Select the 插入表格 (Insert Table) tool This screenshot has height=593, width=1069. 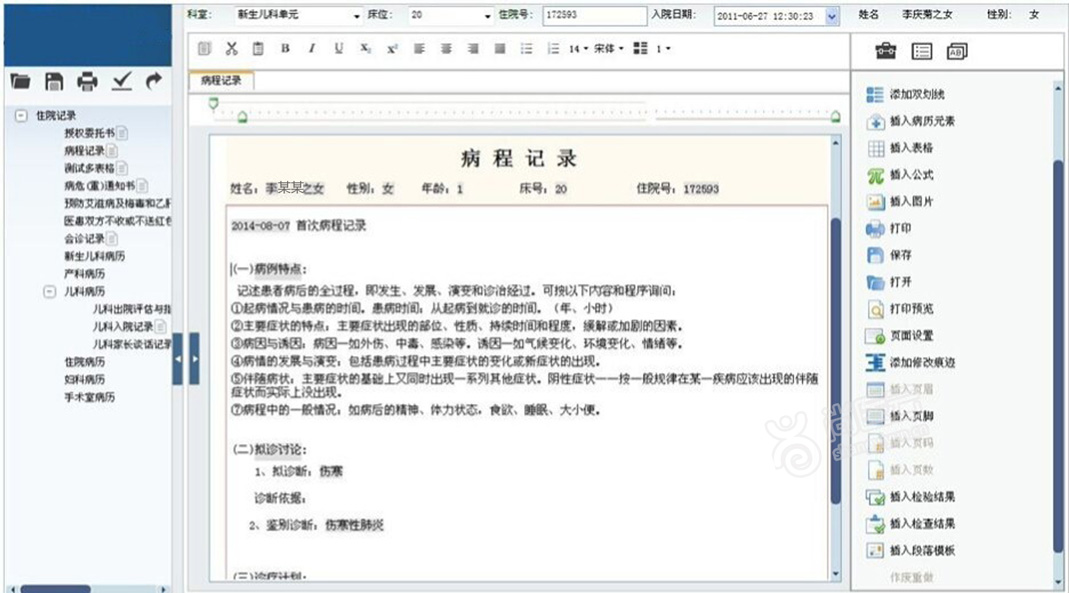[901, 147]
